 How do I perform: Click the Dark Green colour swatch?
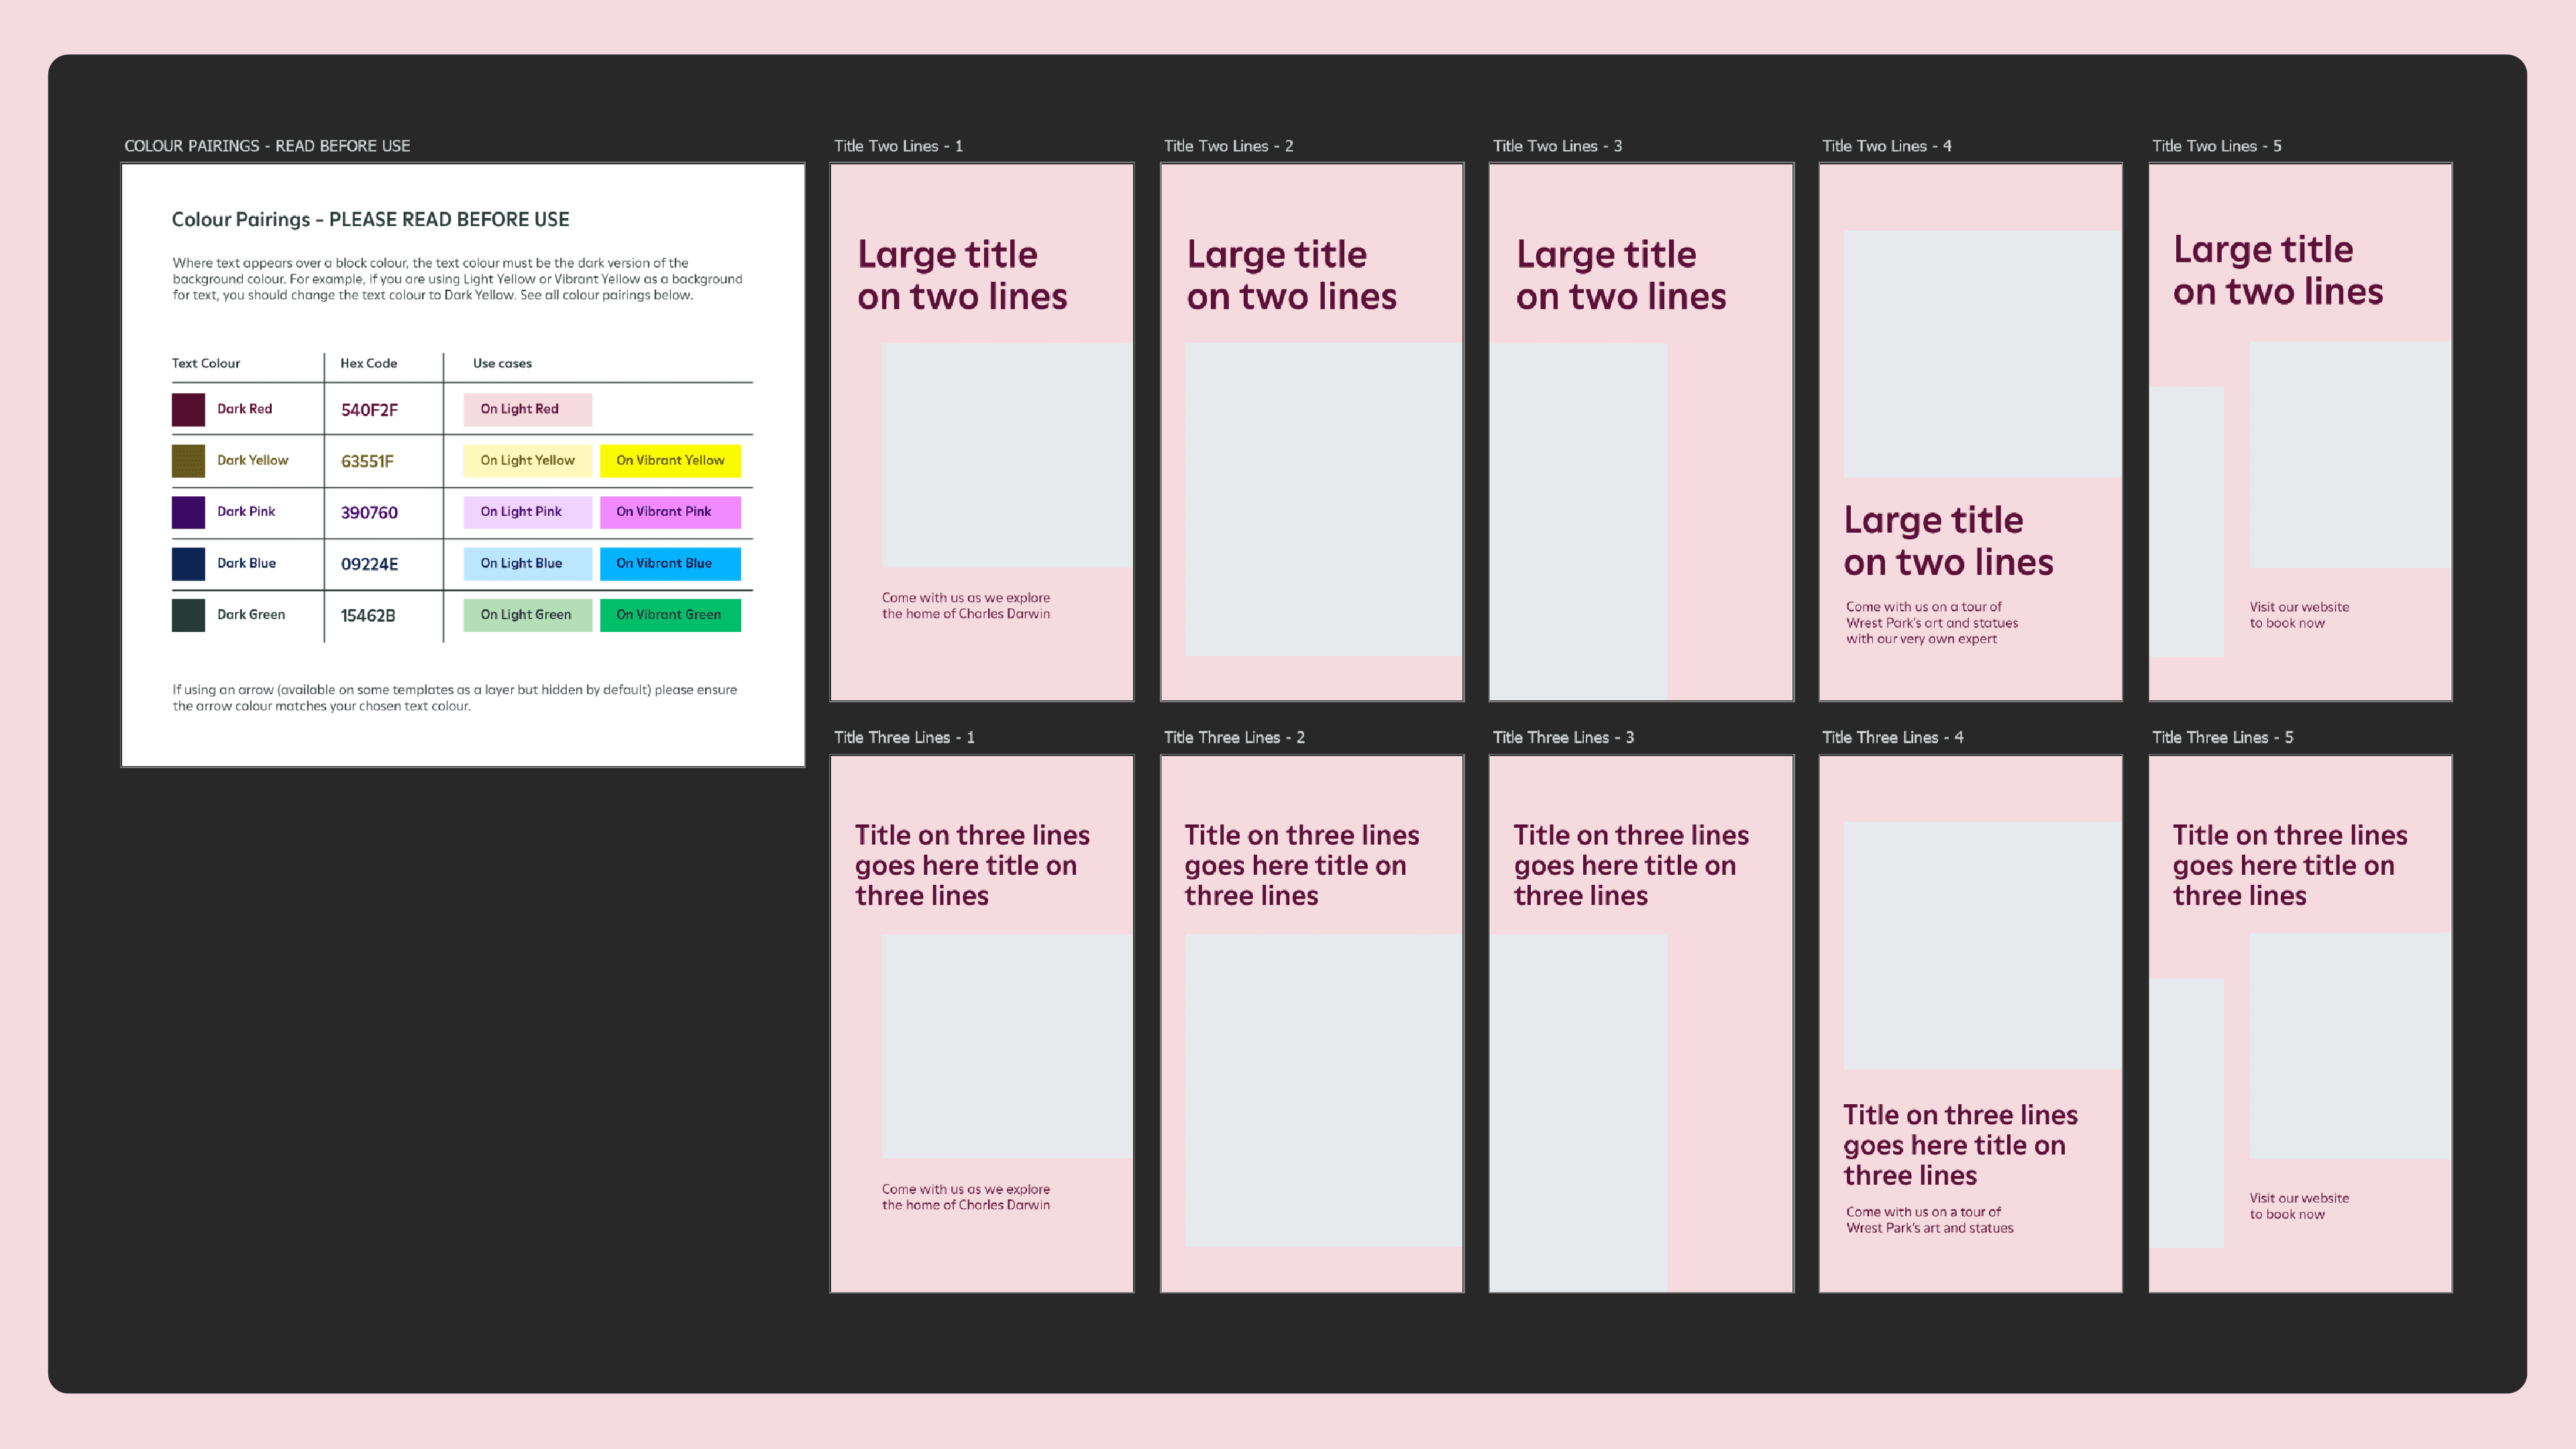[x=188, y=615]
